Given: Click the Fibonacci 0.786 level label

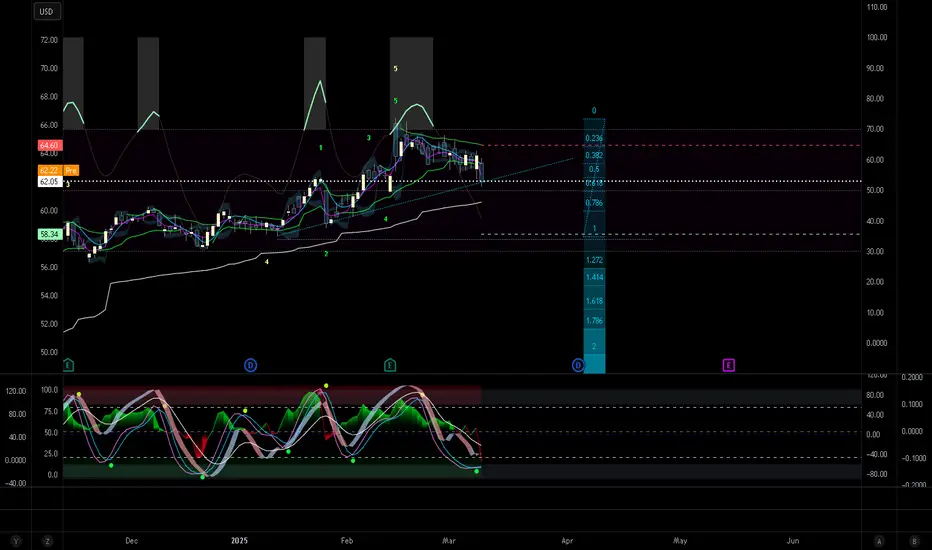Looking at the screenshot, I should (x=594, y=203).
